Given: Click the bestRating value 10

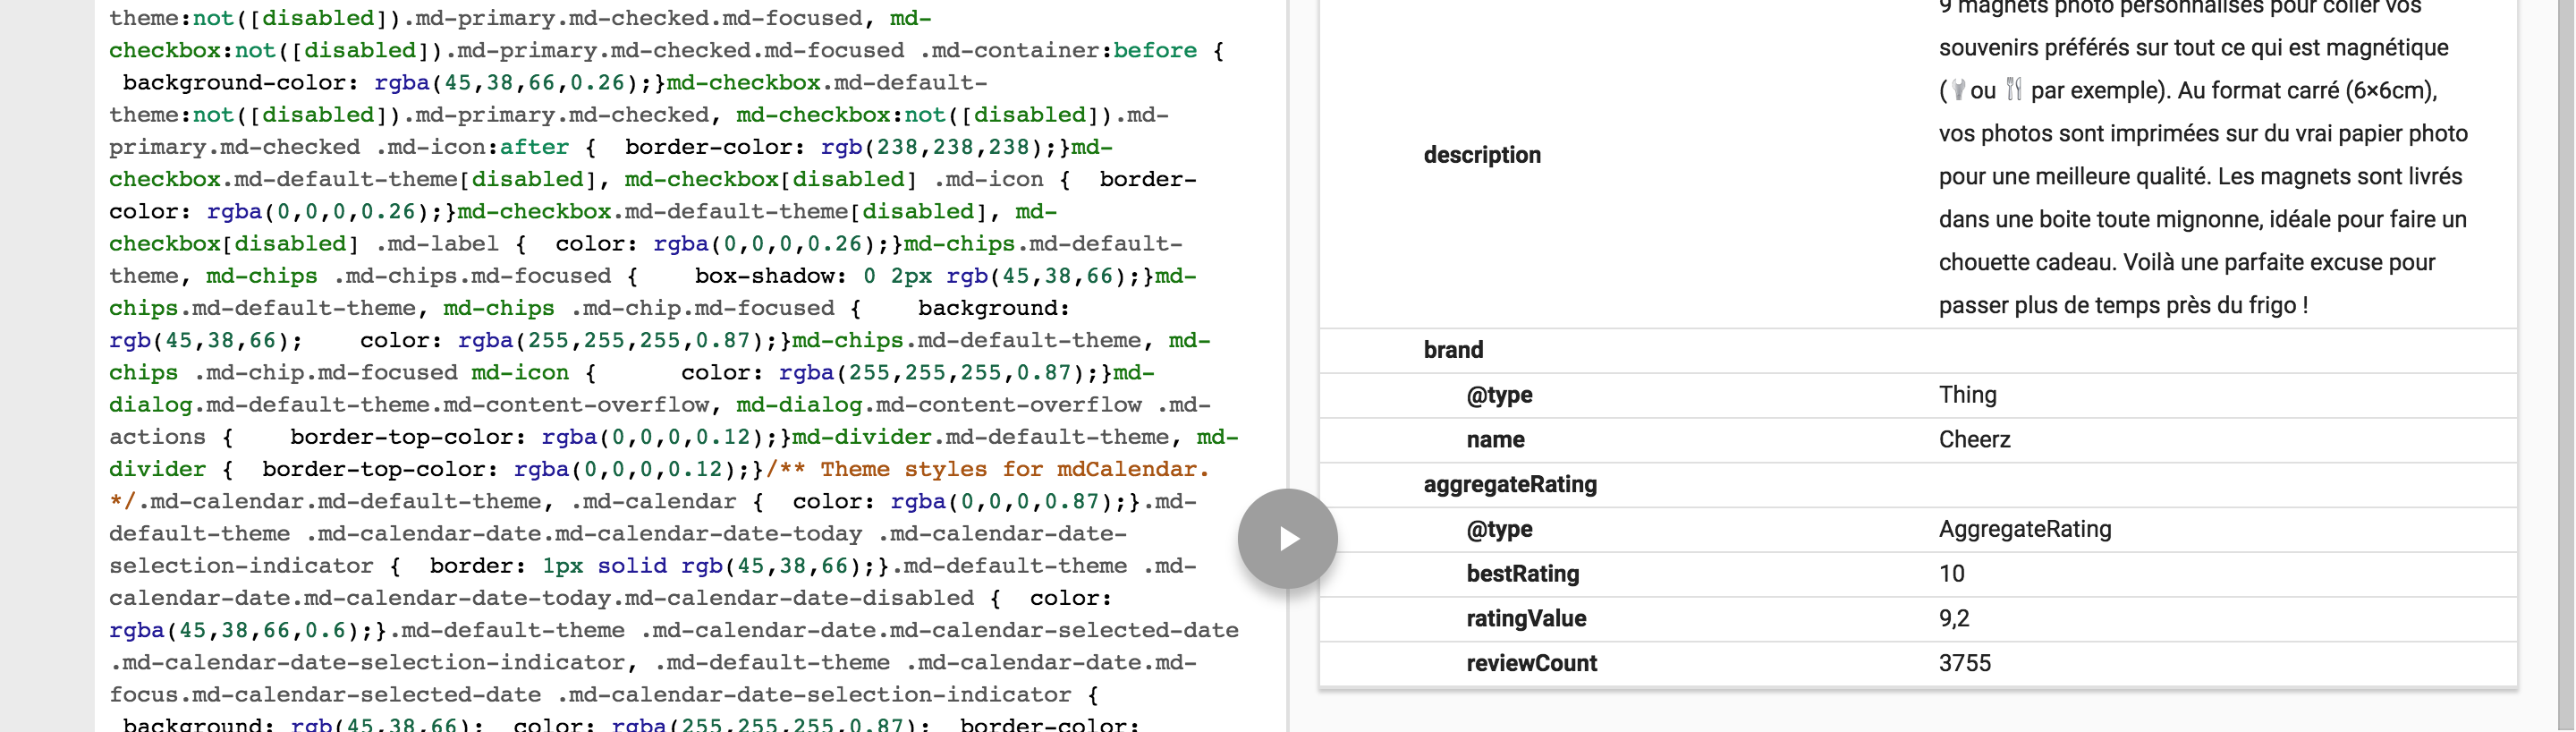Looking at the screenshot, I should (1951, 574).
